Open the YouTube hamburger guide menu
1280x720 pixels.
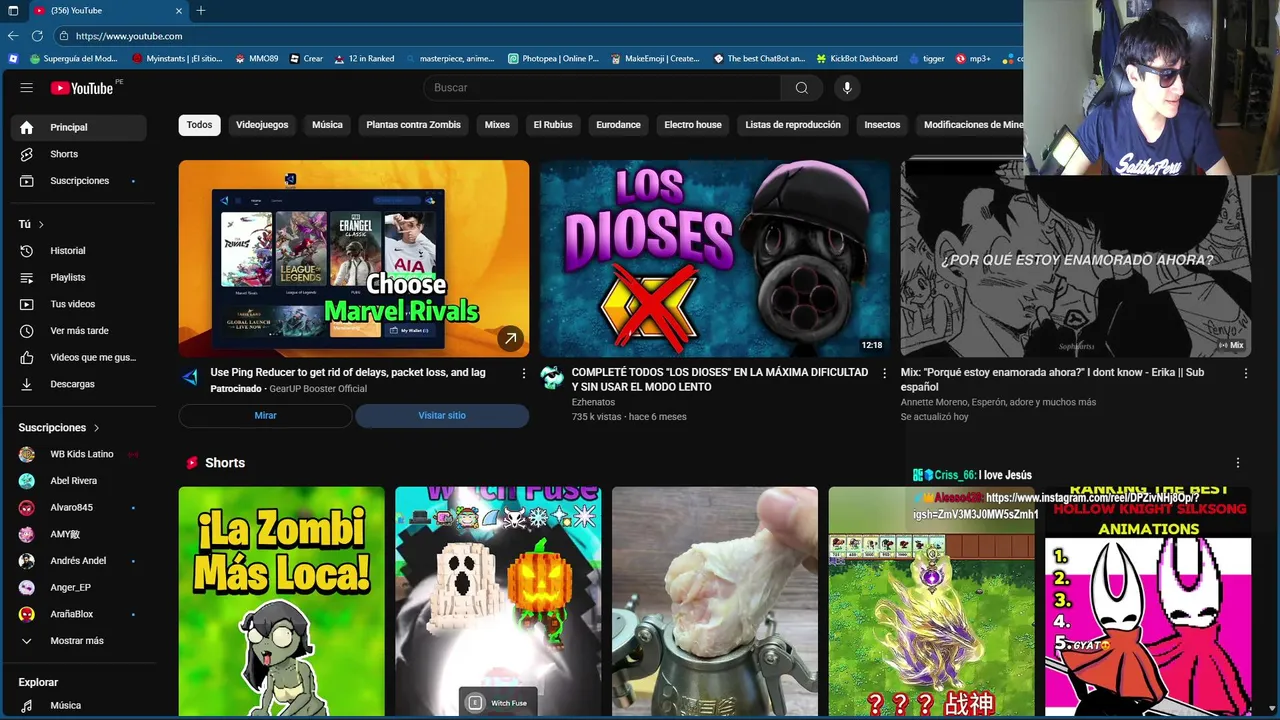click(27, 88)
